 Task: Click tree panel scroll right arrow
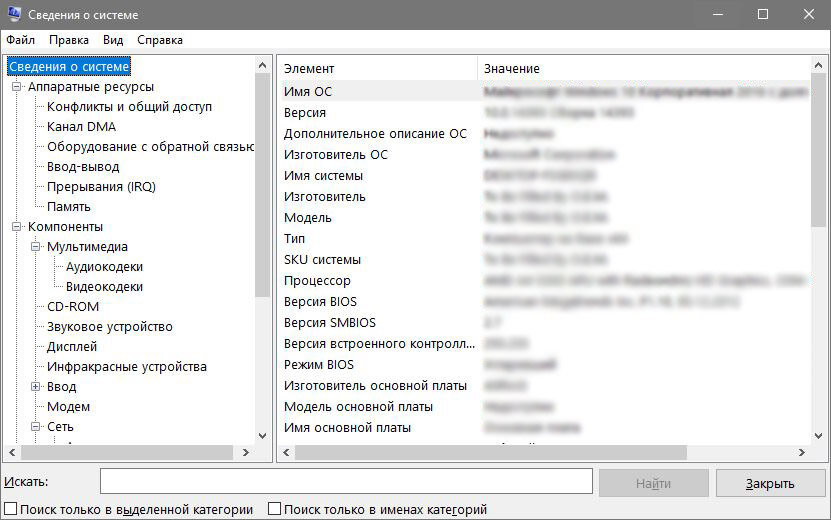pos(245,453)
